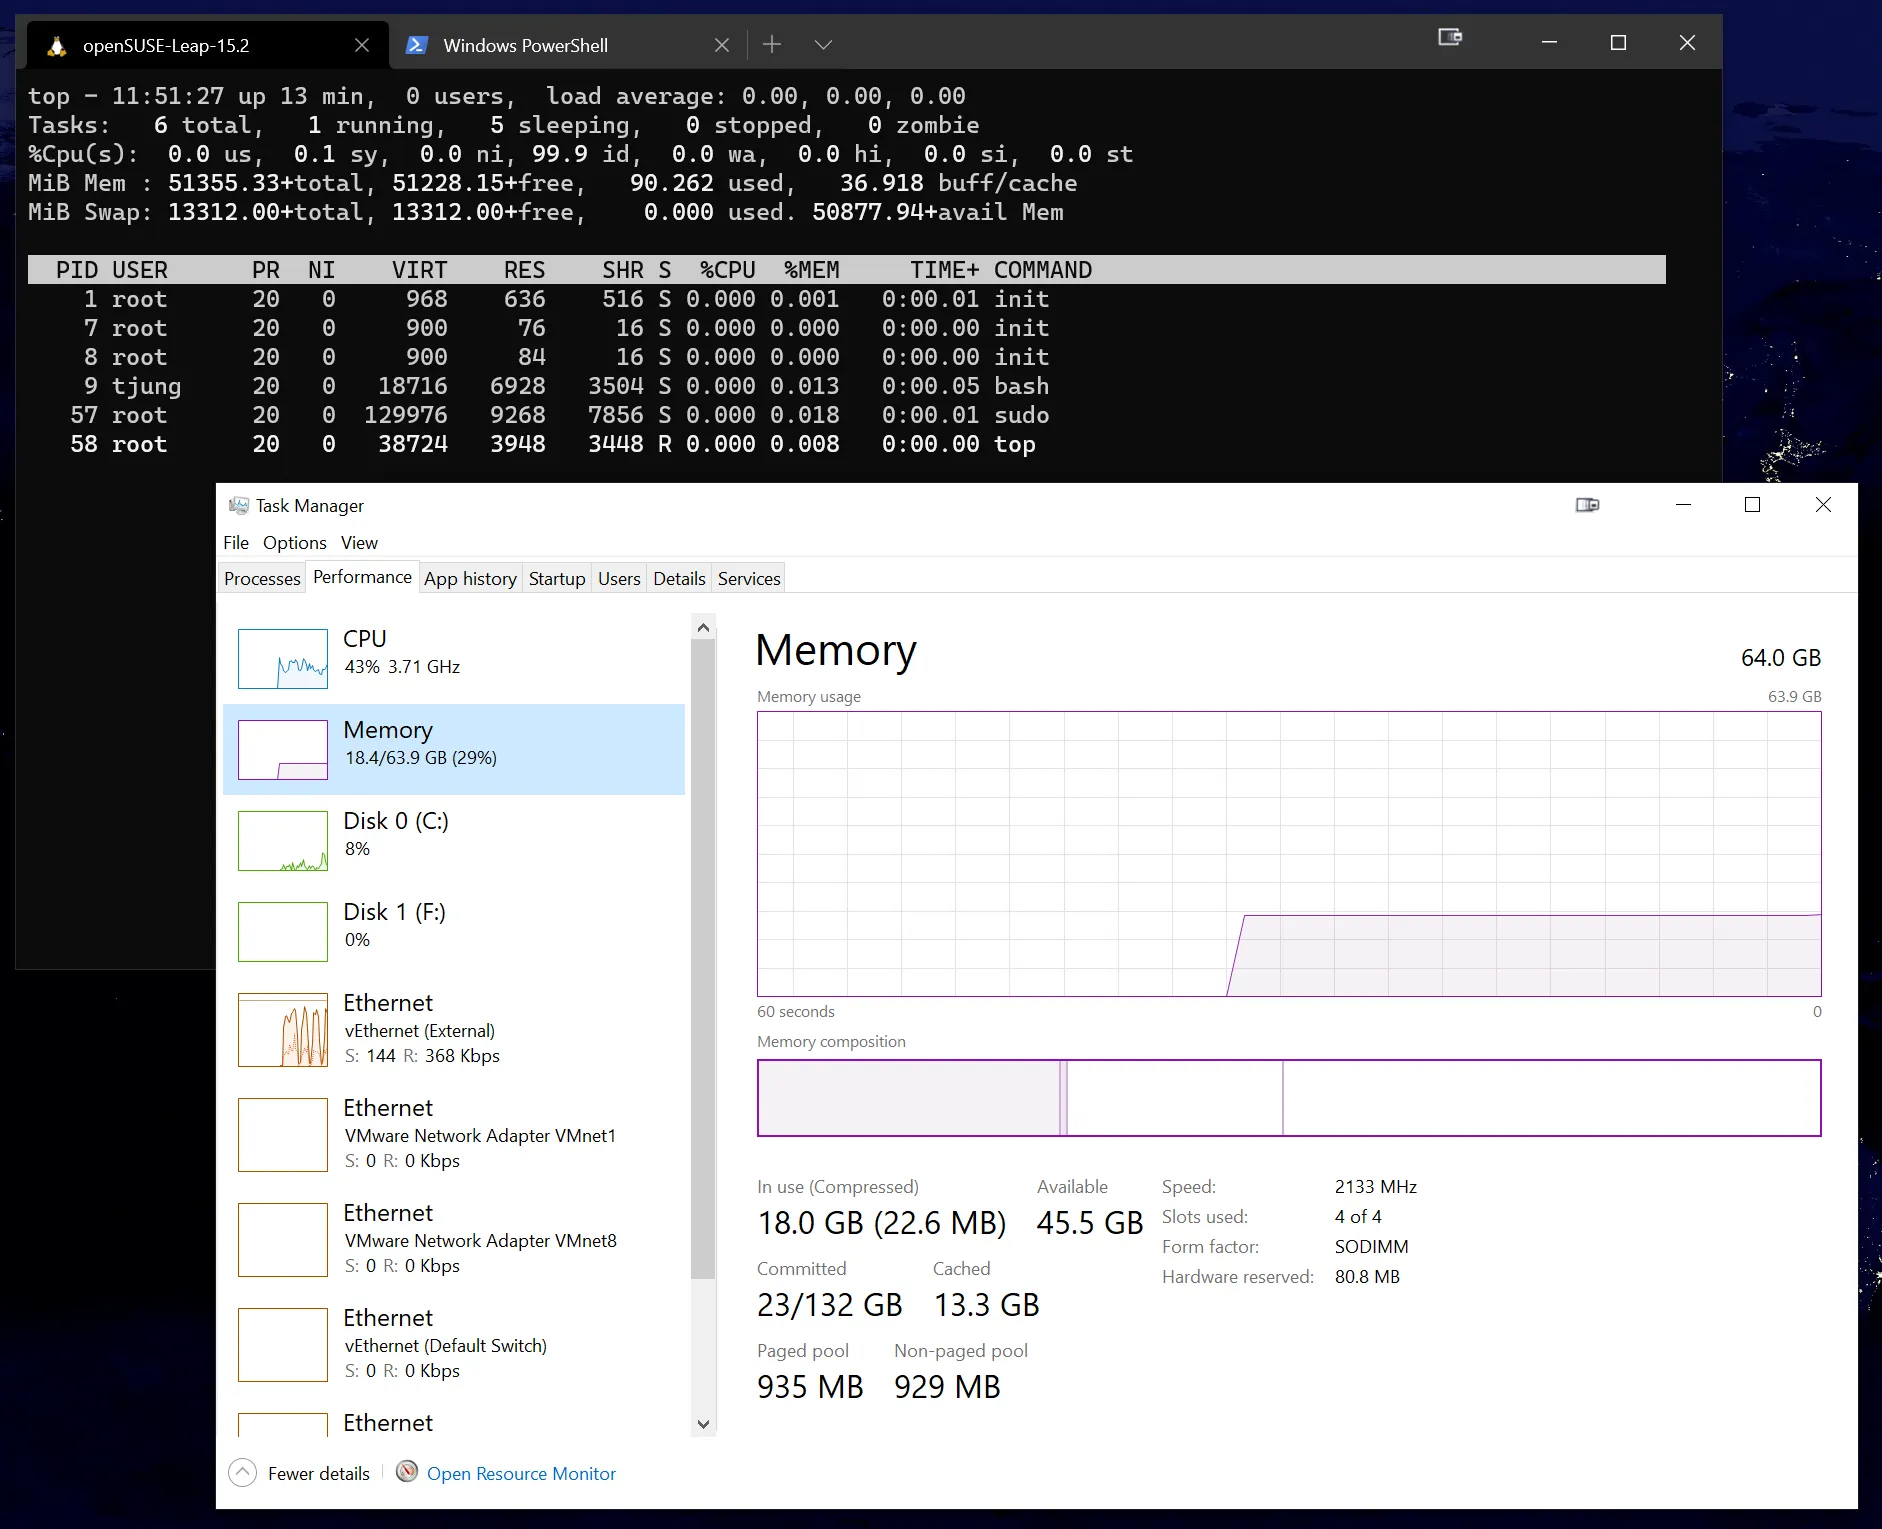
Task: Select the CPU performance graph thumbnail
Action: pos(283,658)
